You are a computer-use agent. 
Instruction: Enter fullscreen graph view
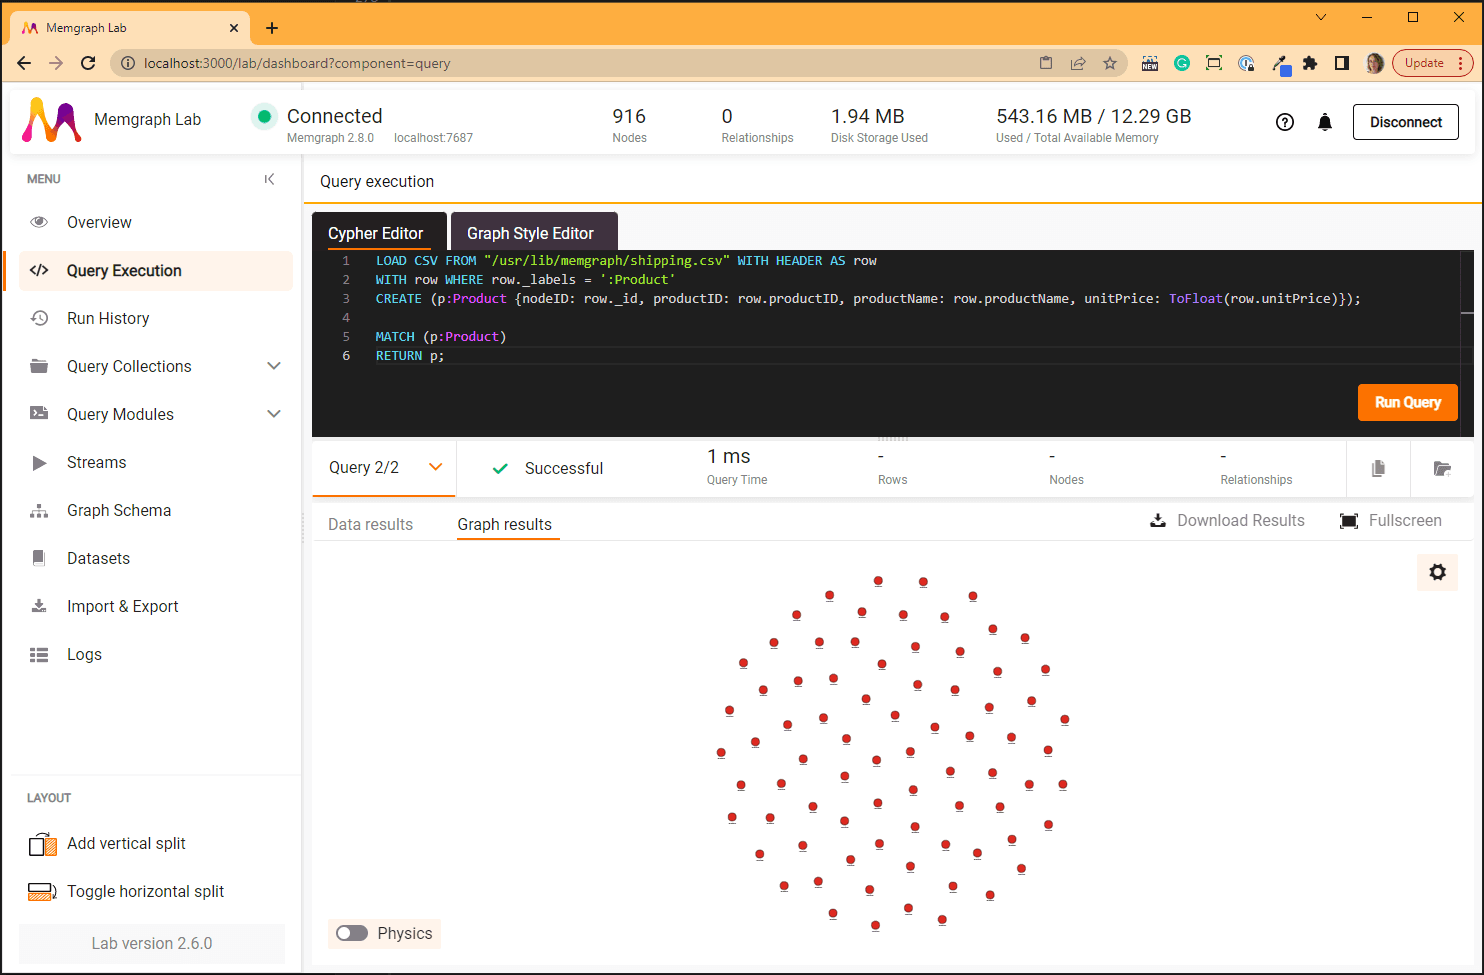pyautogui.click(x=1391, y=520)
